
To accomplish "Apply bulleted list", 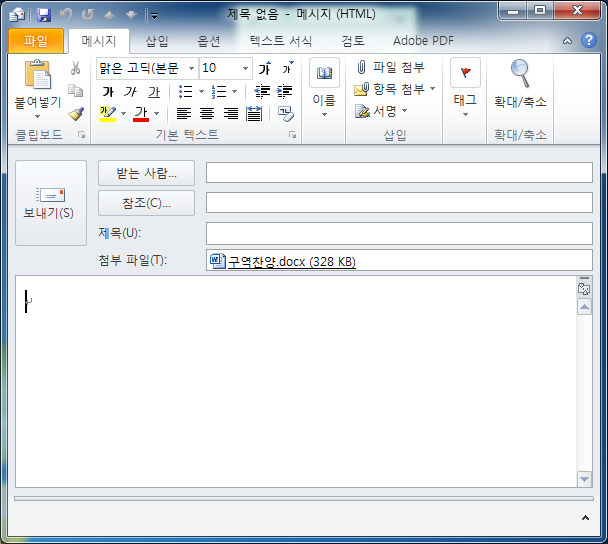I will [186, 92].
